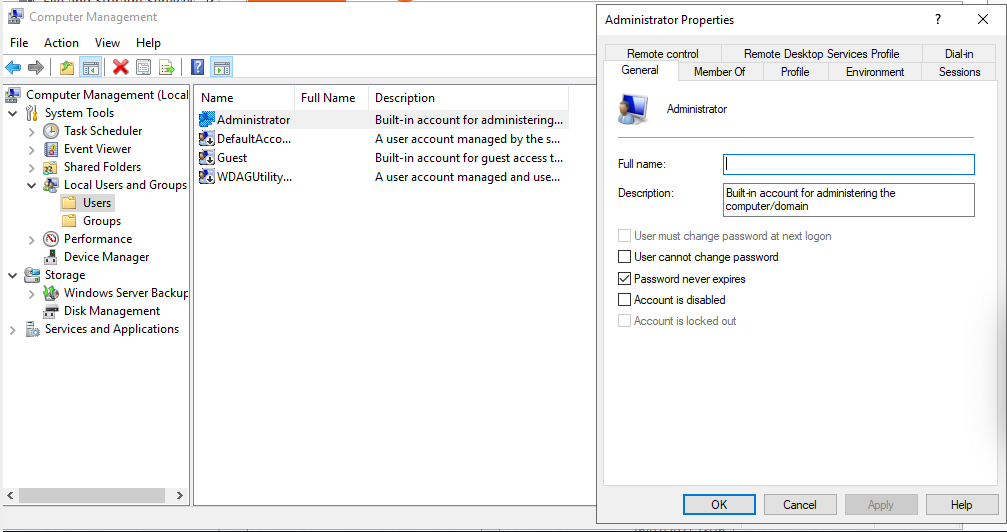1007x532 pixels.
Task: Click the Services and Applications icon
Action: (x=31, y=329)
